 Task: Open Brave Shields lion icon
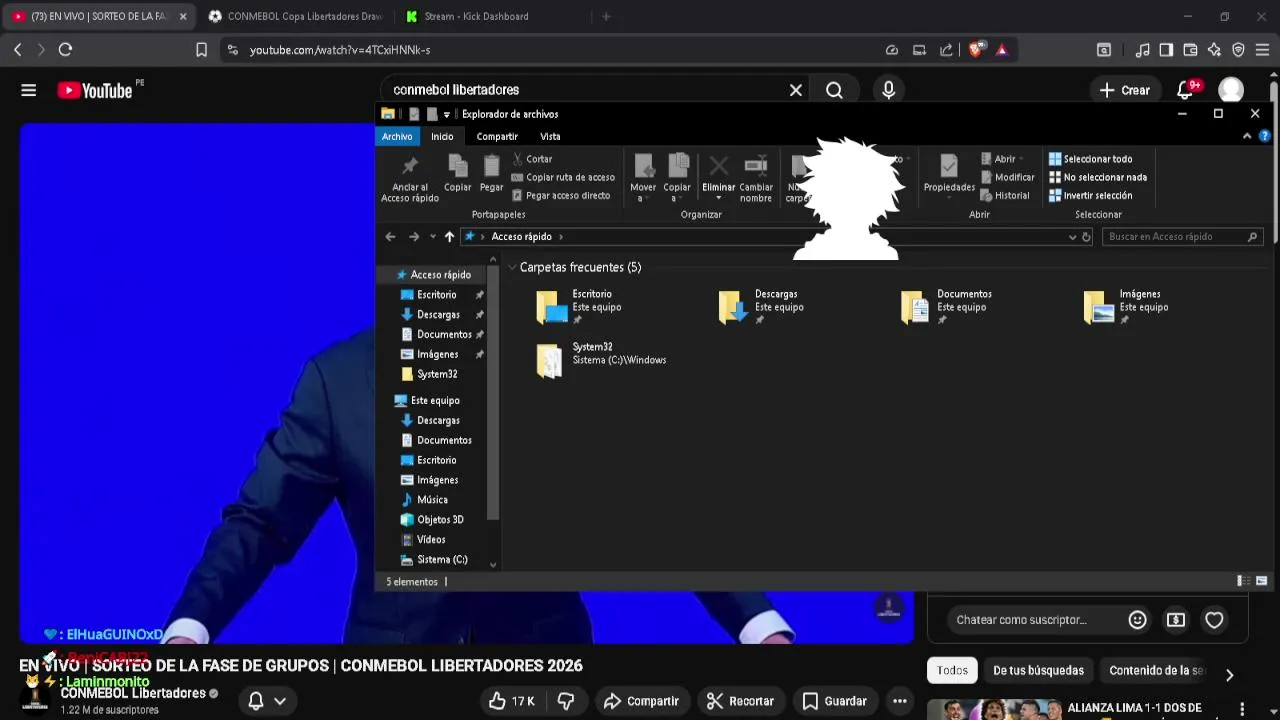[976, 49]
